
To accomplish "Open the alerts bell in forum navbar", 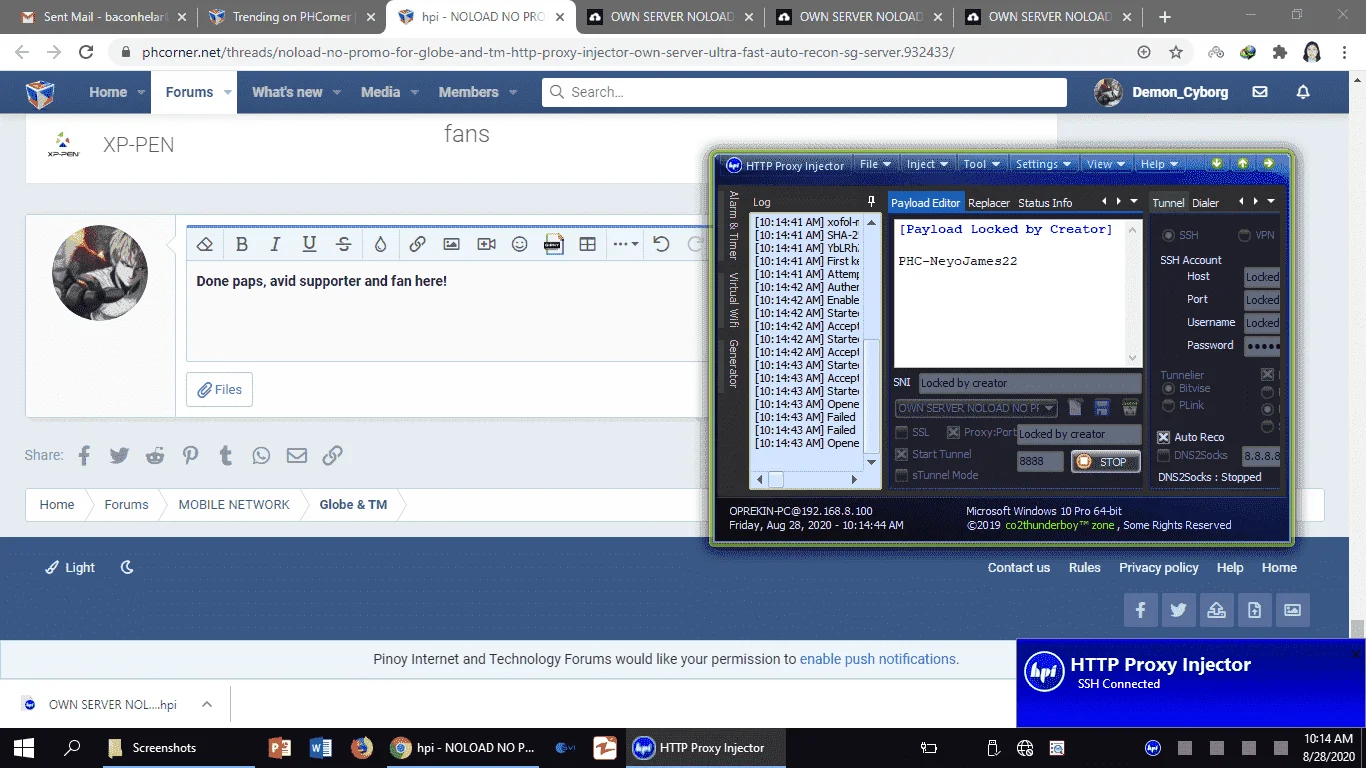I will click(1303, 92).
